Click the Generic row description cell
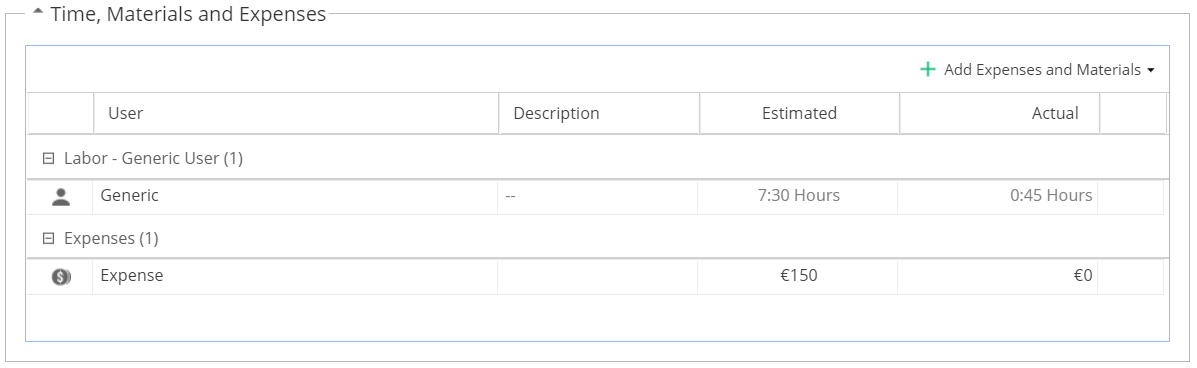The height and width of the screenshot is (368, 1197). pos(597,197)
